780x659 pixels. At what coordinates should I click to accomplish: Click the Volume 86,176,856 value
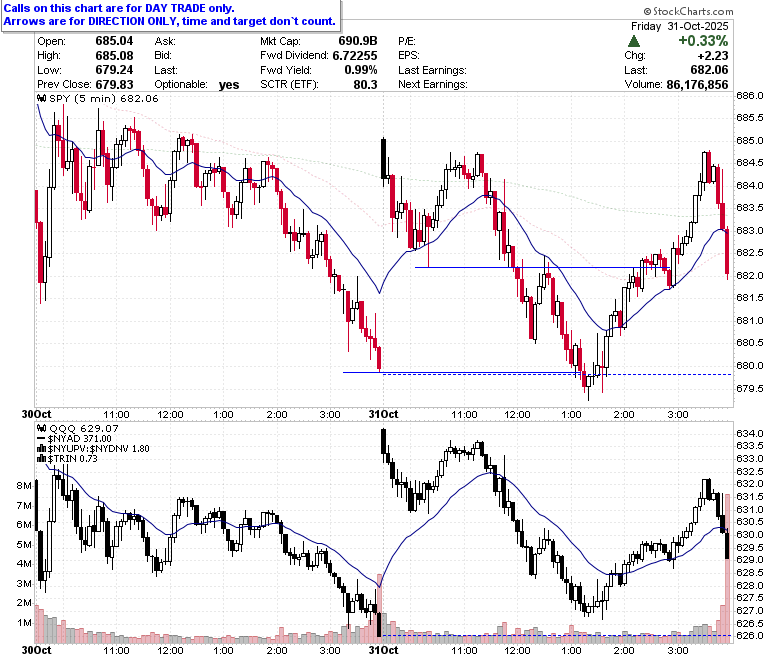[x=697, y=85]
